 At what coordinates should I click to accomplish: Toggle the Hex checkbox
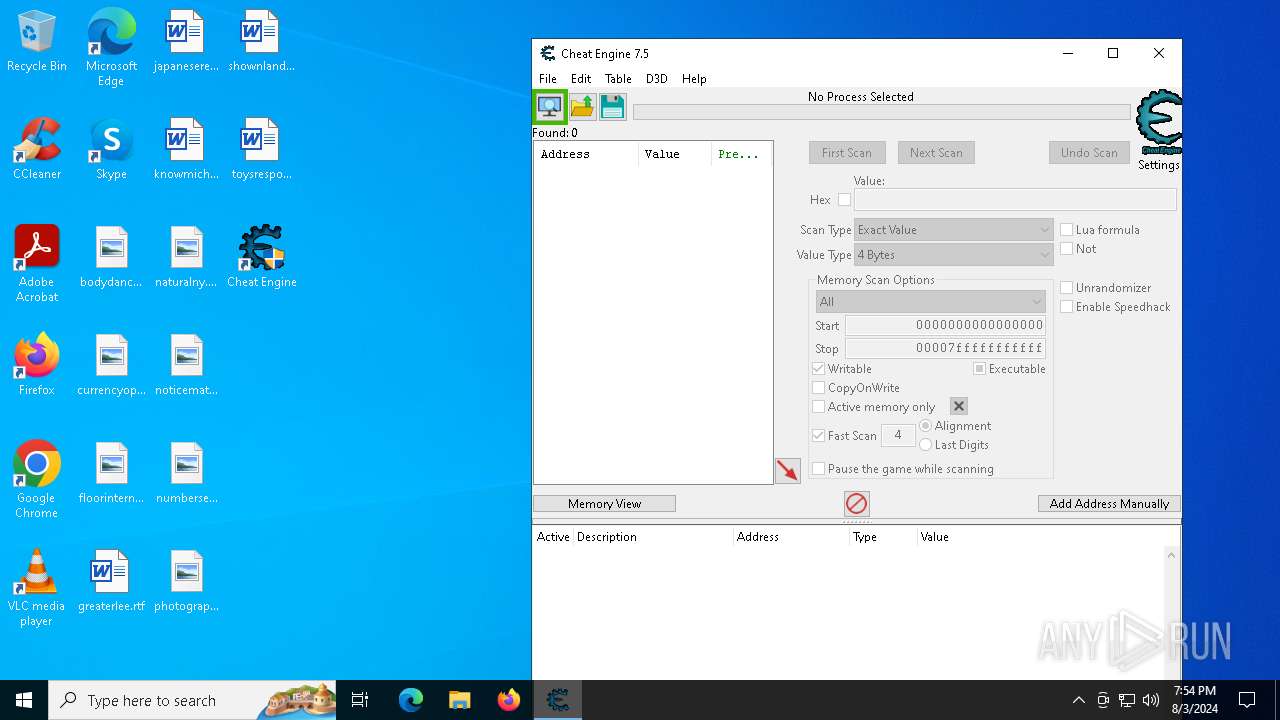844,200
